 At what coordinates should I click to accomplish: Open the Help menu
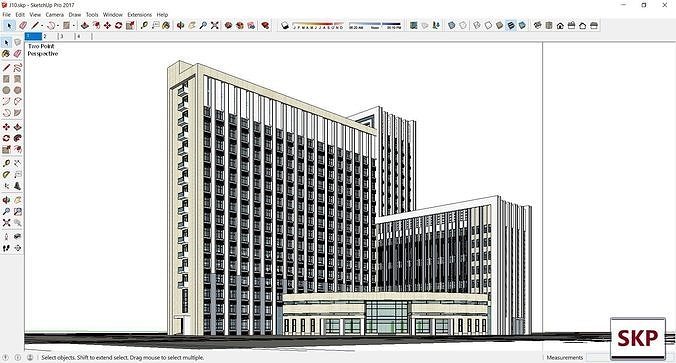[162, 15]
